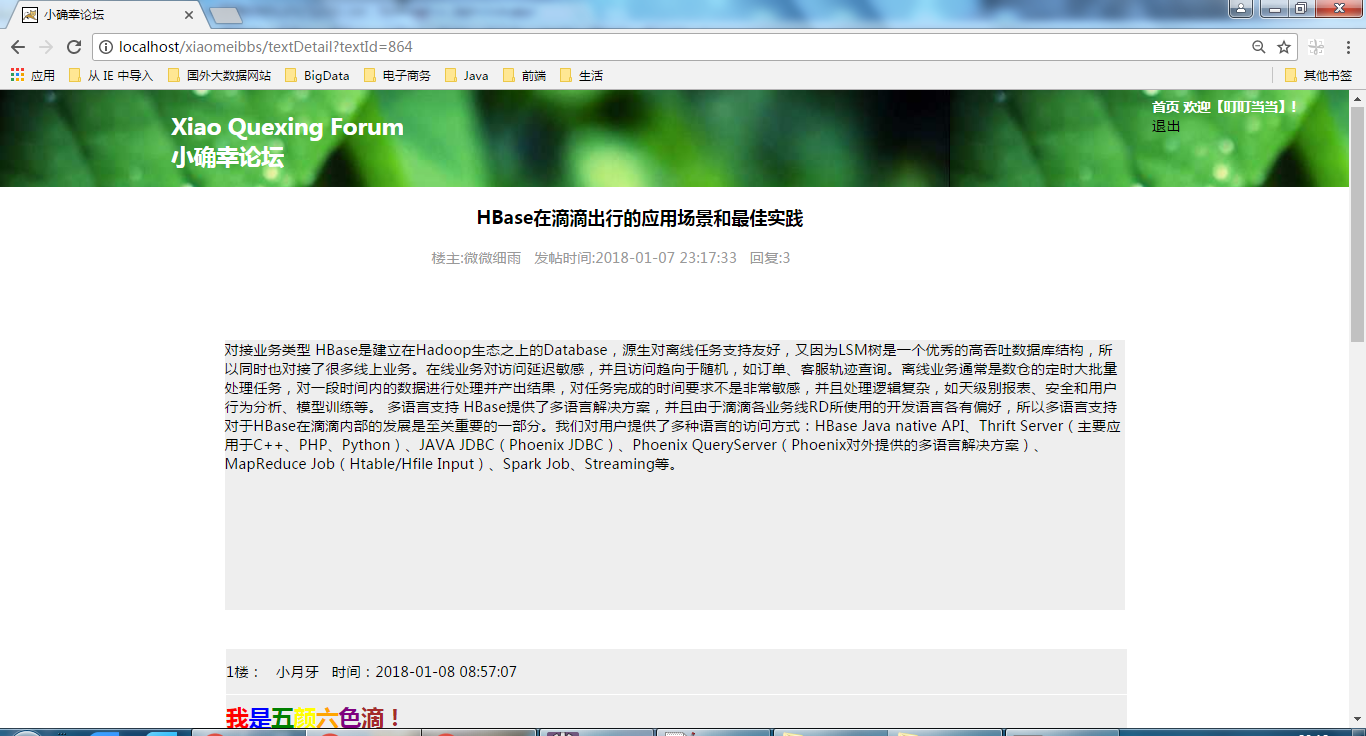Open Chrome's three-dot menu

[x=1347, y=47]
